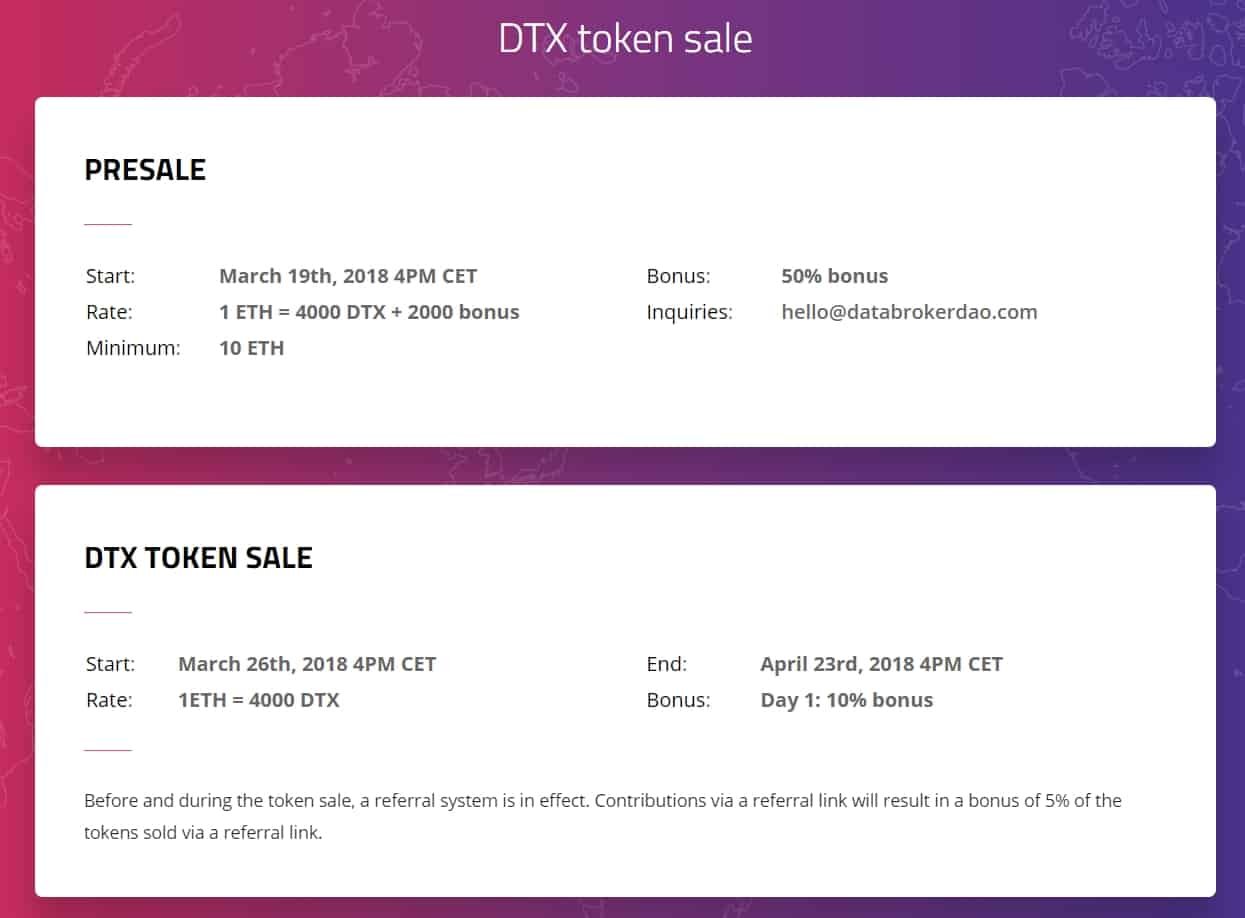Select the PRESALE heading
The width and height of the screenshot is (1245, 918).
tap(145, 170)
